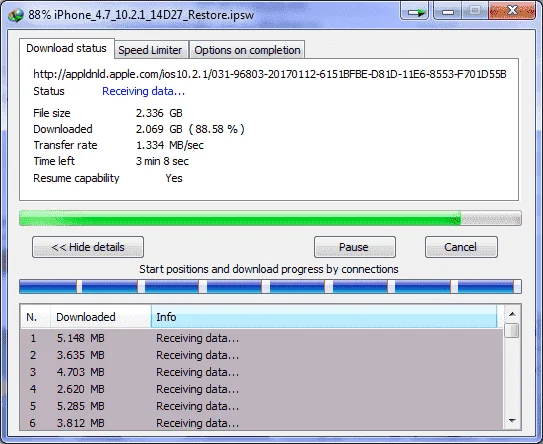The width and height of the screenshot is (543, 444).
Task: Cancel the download
Action: click(461, 247)
